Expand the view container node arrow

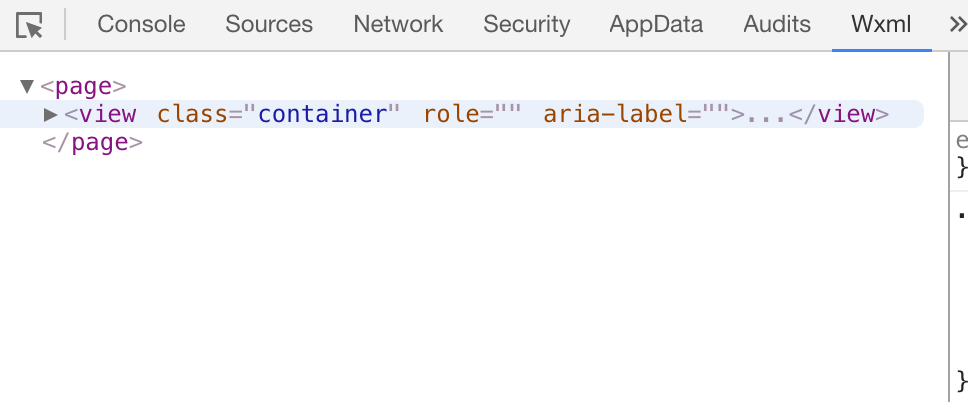click(x=51, y=114)
